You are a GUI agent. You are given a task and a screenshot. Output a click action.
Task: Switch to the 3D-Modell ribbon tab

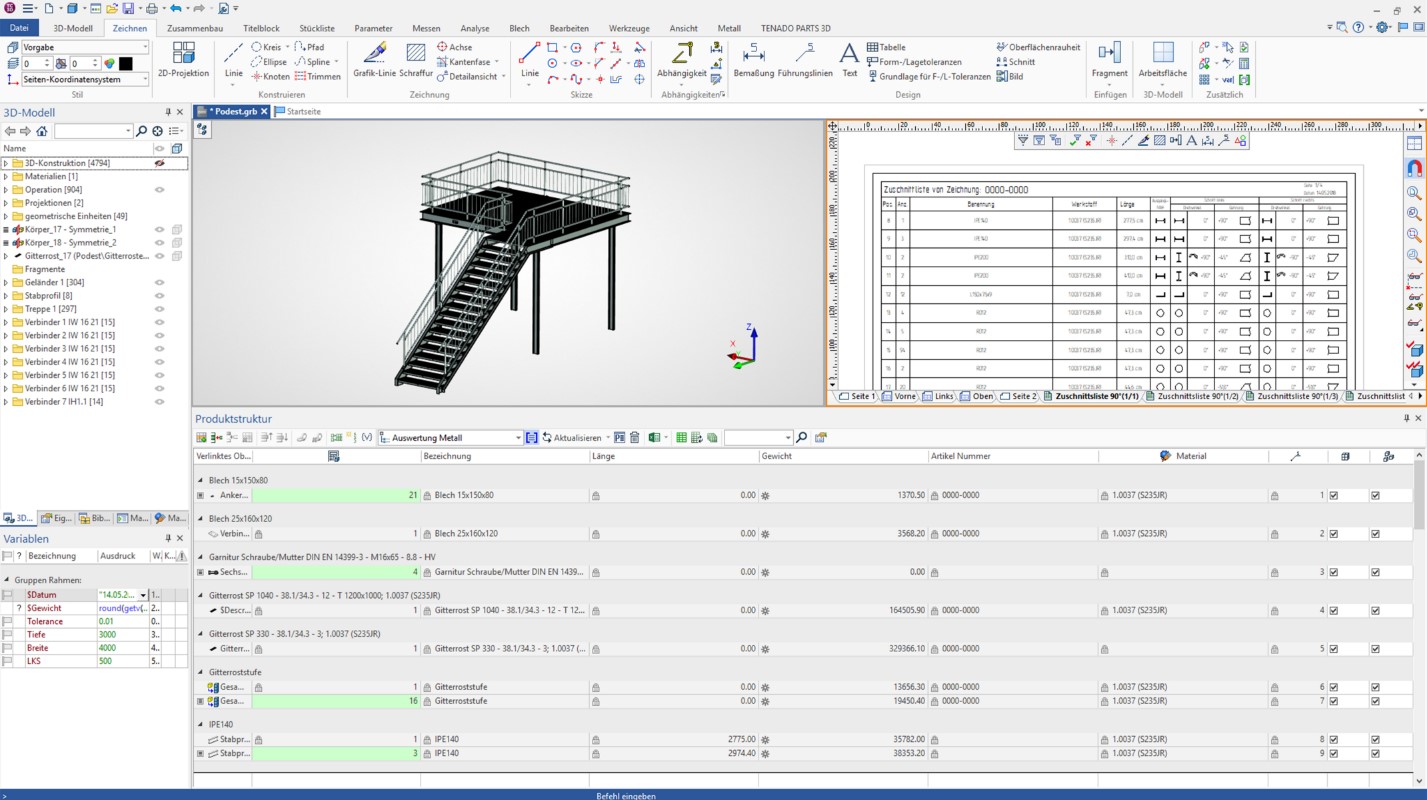(73, 28)
